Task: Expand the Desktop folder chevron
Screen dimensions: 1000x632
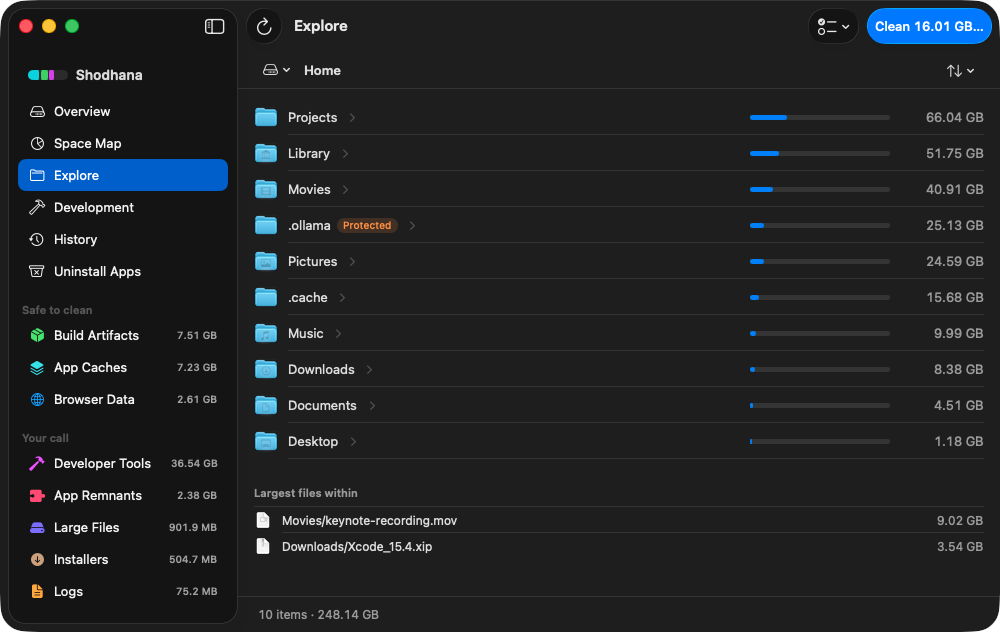Action: (x=353, y=442)
